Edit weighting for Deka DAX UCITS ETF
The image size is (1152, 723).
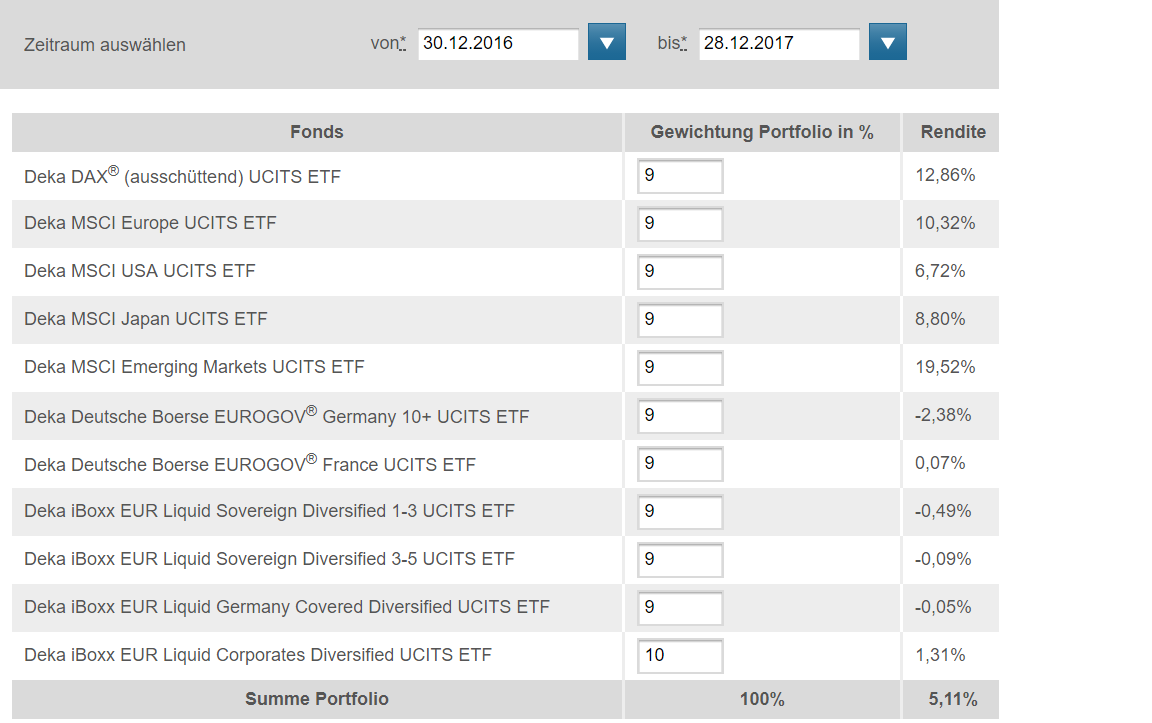680,176
